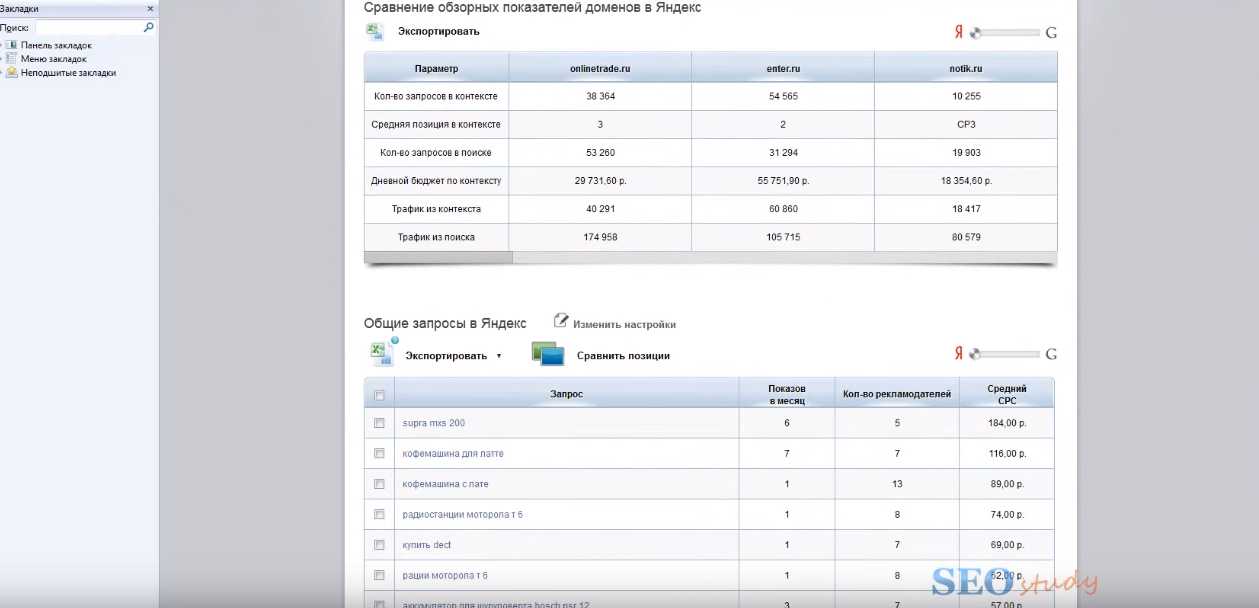
Task: Click the upper Yandex-Google slider handle
Action: pyautogui.click(x=976, y=33)
